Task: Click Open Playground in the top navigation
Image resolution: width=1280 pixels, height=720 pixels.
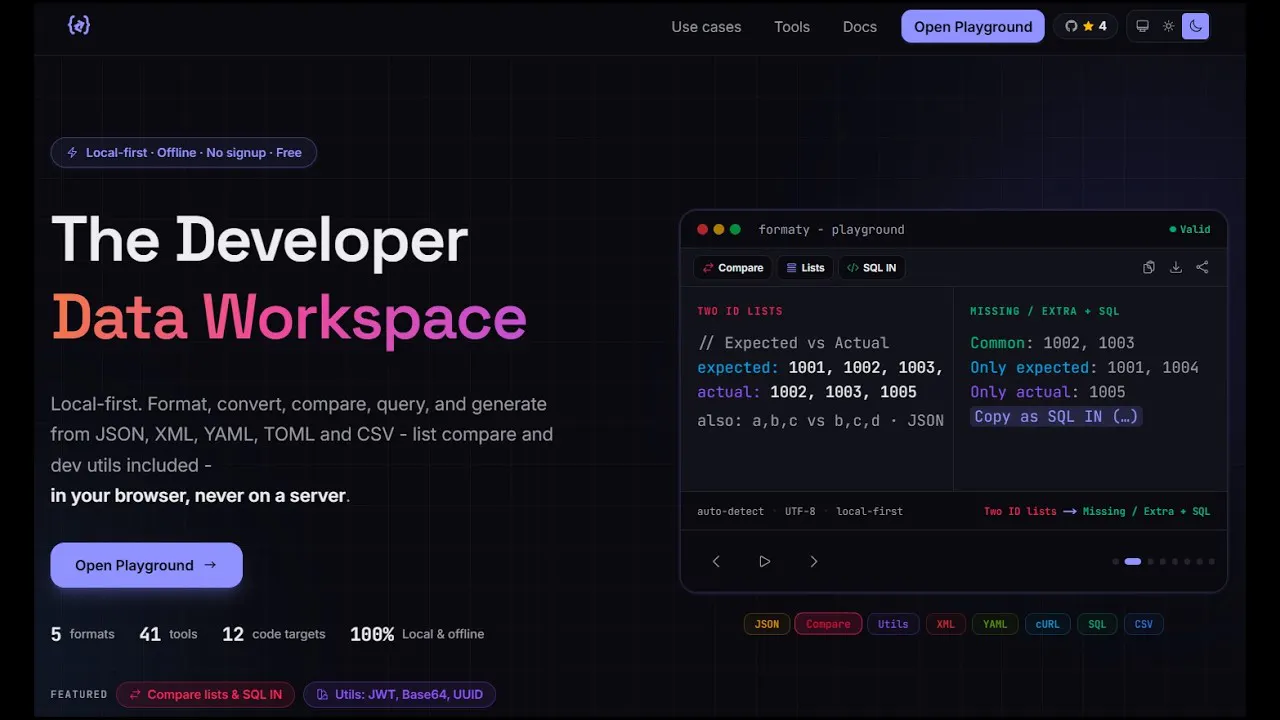Action: click(x=973, y=27)
